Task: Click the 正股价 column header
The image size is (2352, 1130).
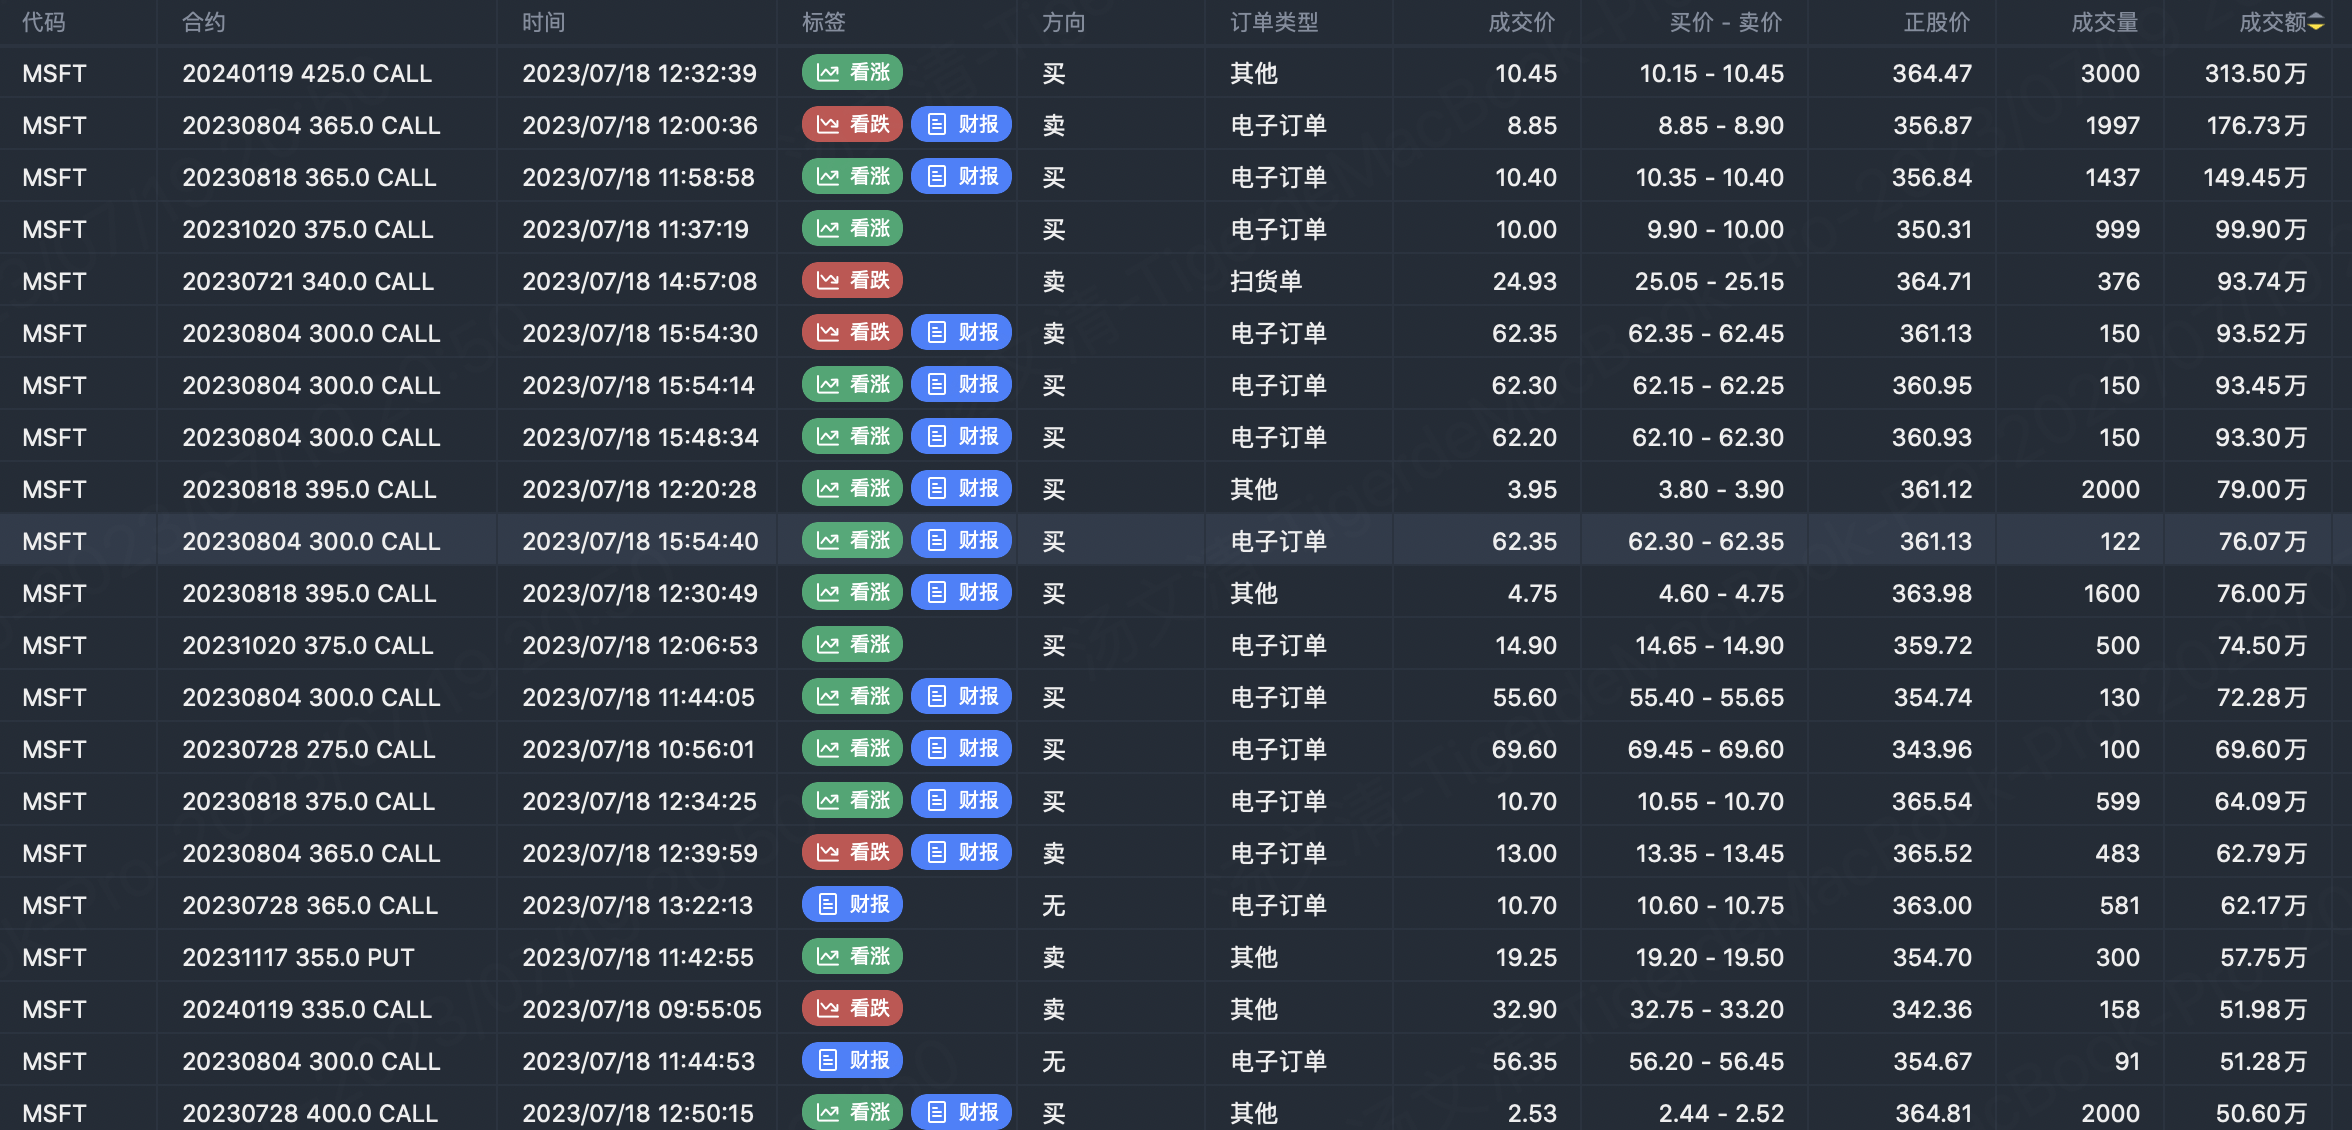Action: click(x=1936, y=22)
